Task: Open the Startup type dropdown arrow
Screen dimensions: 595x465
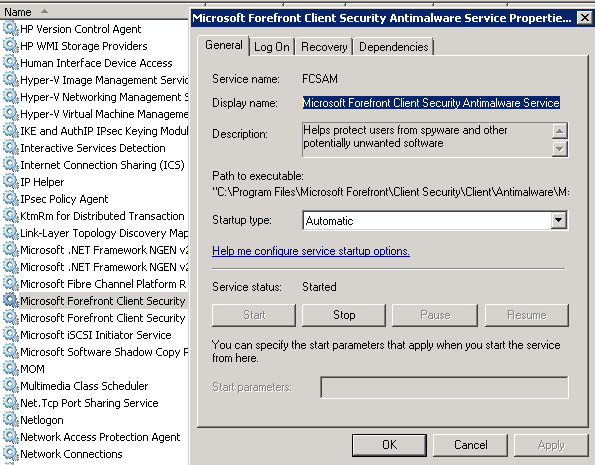Action: (559, 220)
